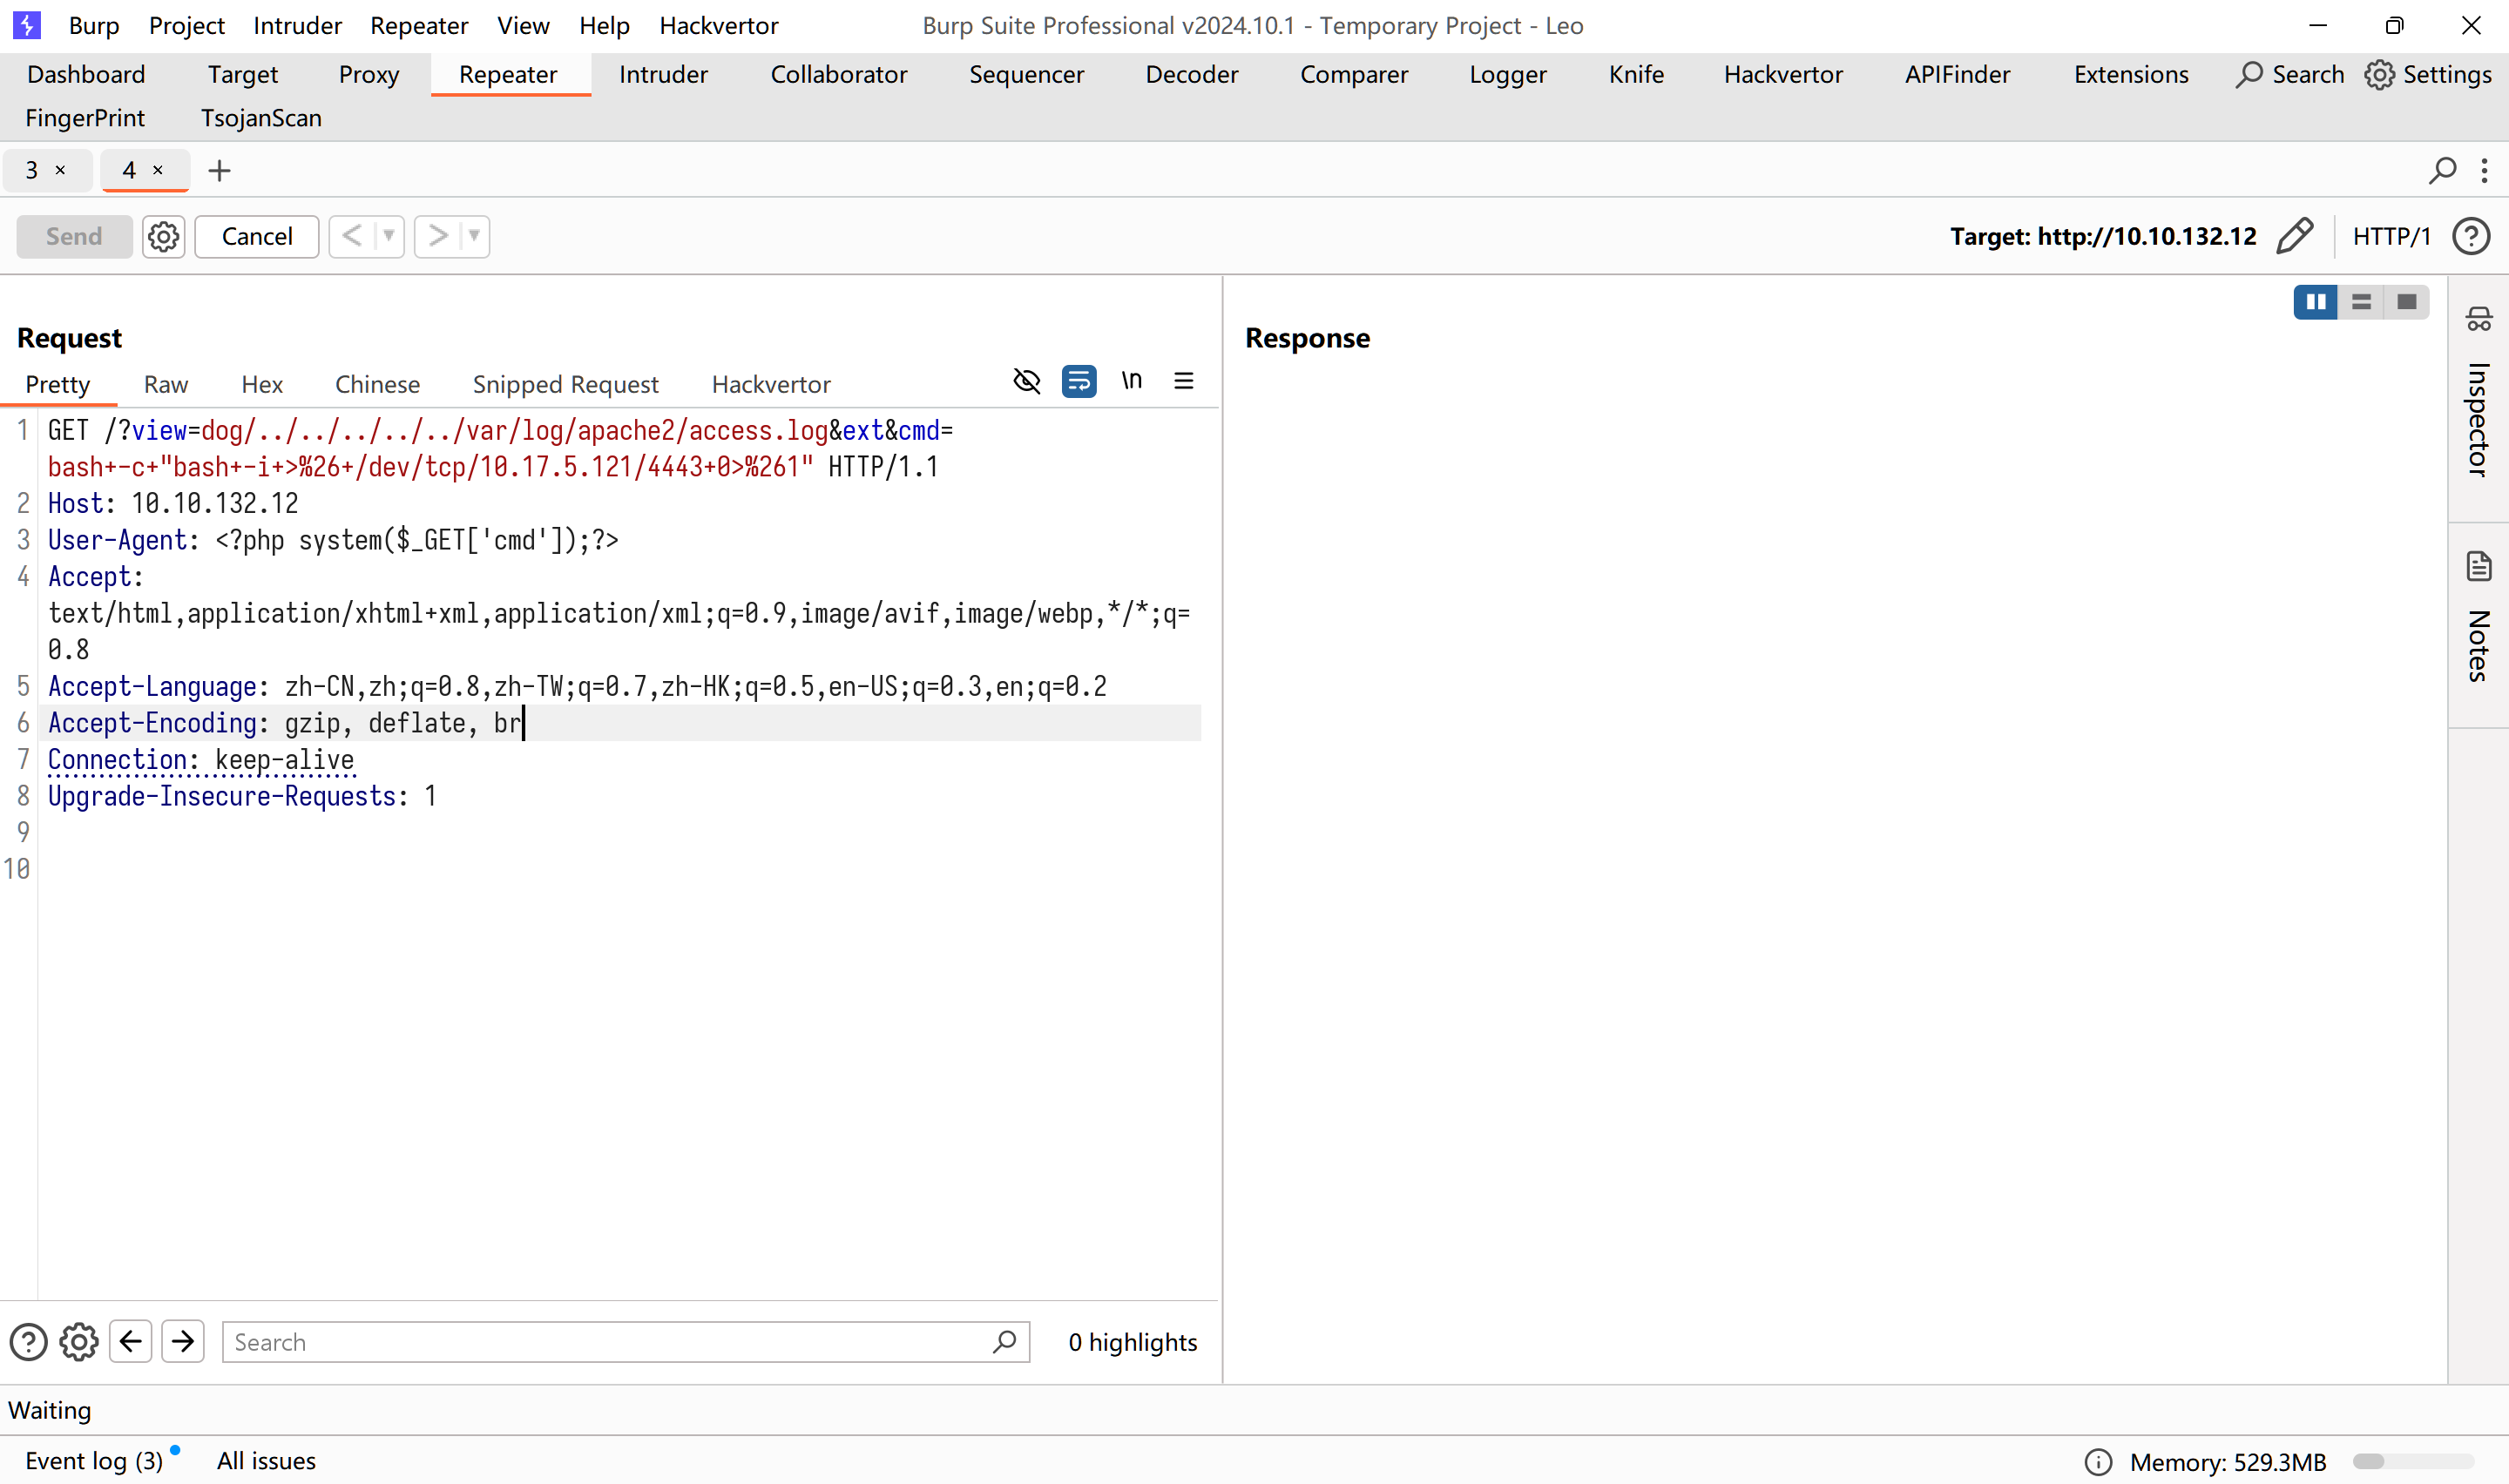Open the Repeater menu in menu bar
The height and width of the screenshot is (1484, 2509).
point(419,25)
